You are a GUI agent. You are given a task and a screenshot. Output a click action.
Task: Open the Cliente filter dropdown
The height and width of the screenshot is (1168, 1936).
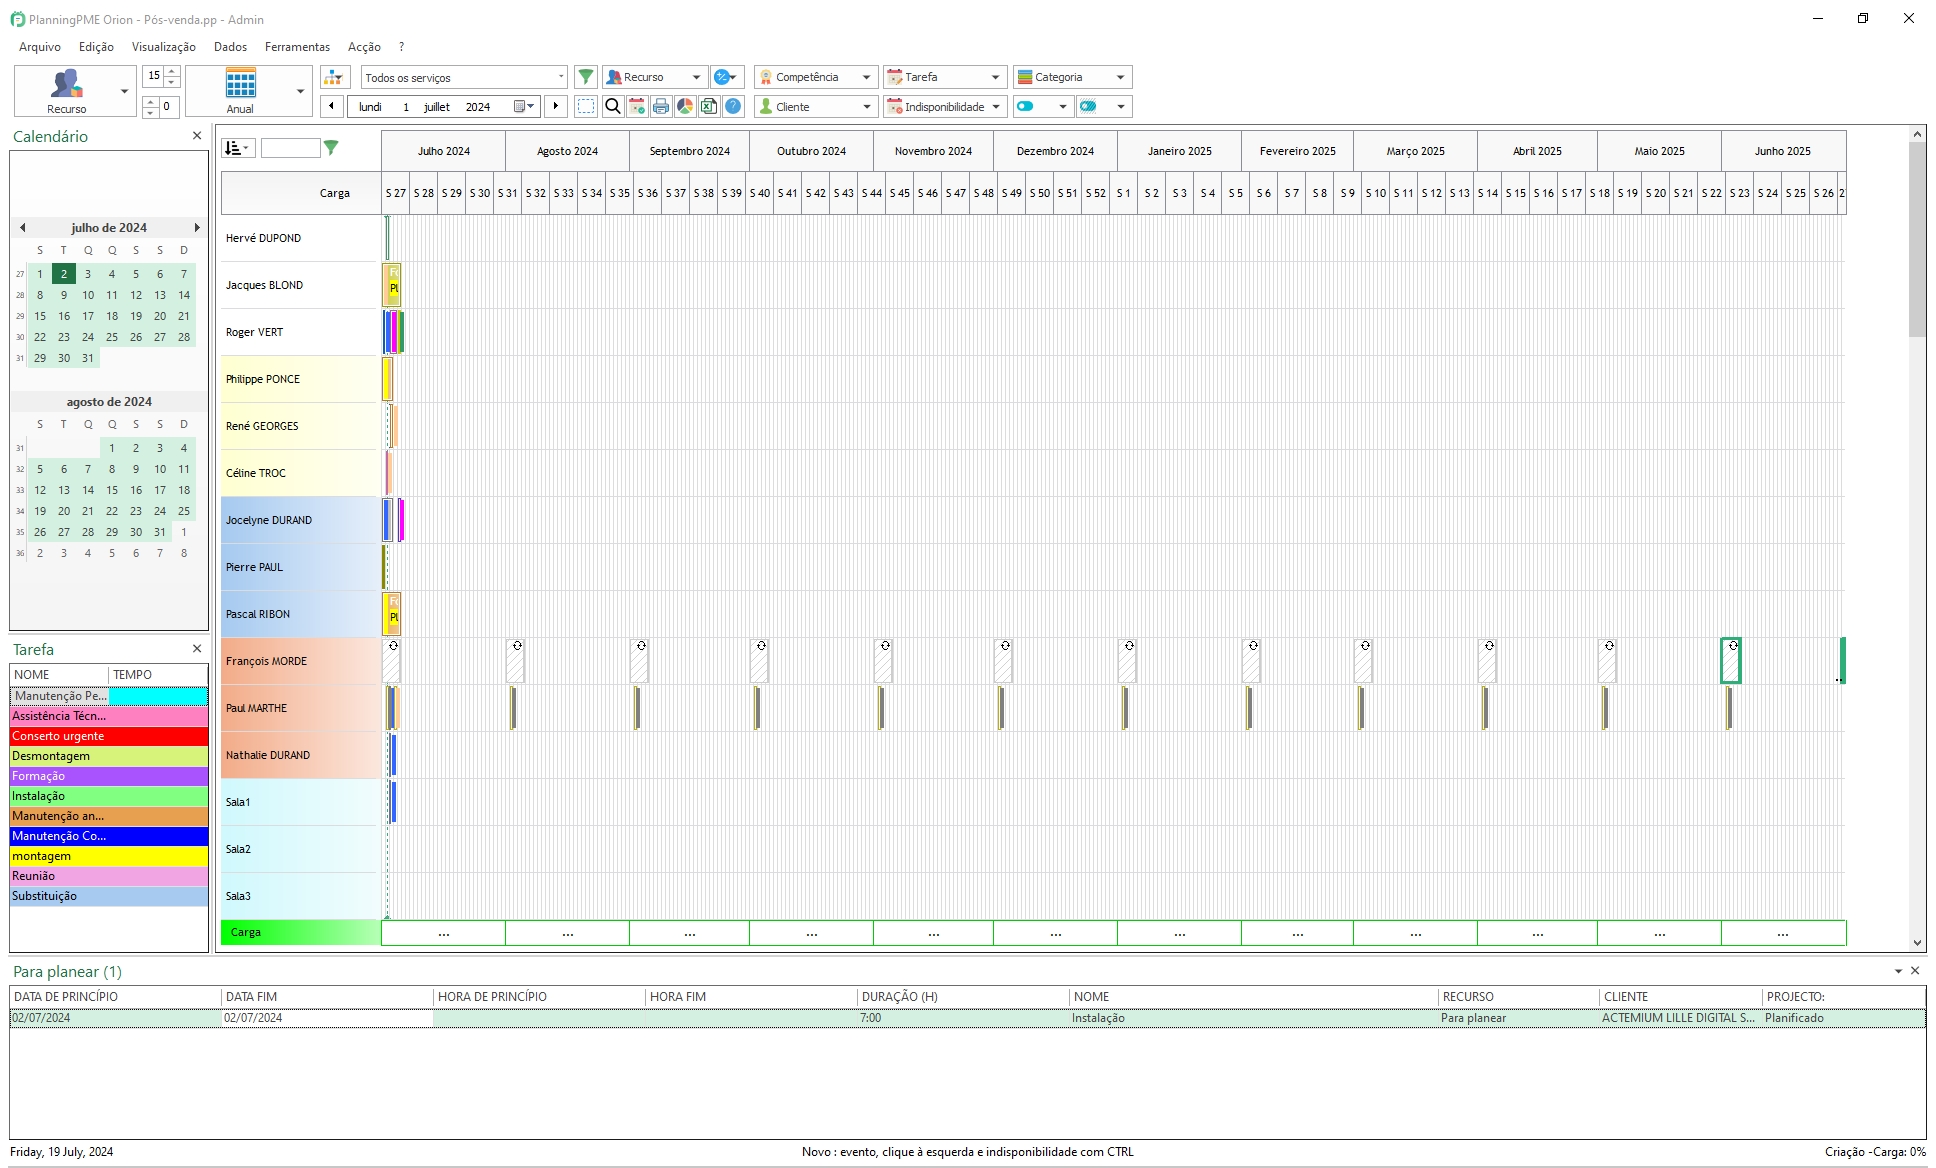click(816, 106)
